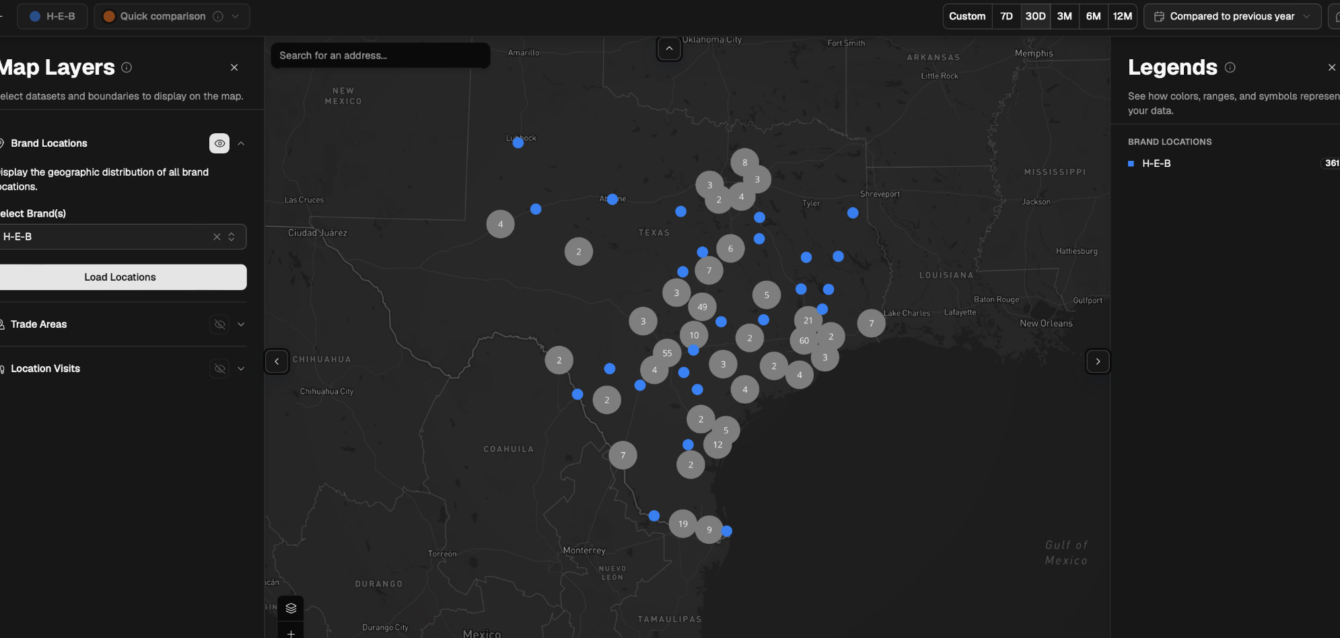Click the blue location dot at Abilene
The width and height of the screenshot is (1340, 638).
612,199
